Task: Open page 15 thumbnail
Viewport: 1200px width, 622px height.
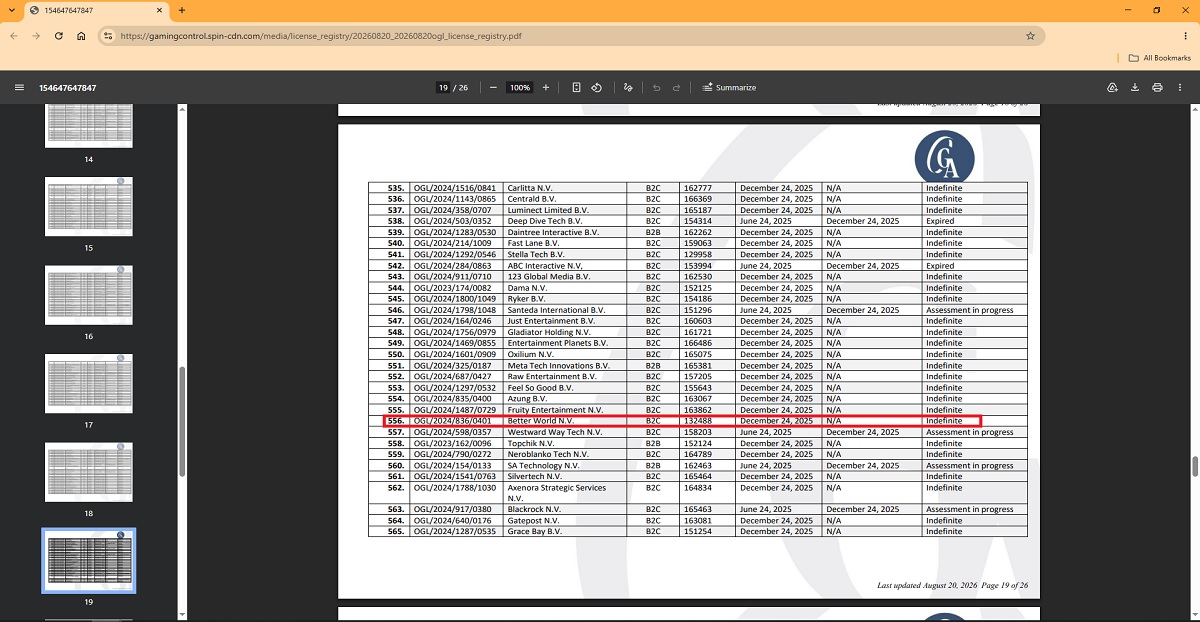Action: coord(88,206)
